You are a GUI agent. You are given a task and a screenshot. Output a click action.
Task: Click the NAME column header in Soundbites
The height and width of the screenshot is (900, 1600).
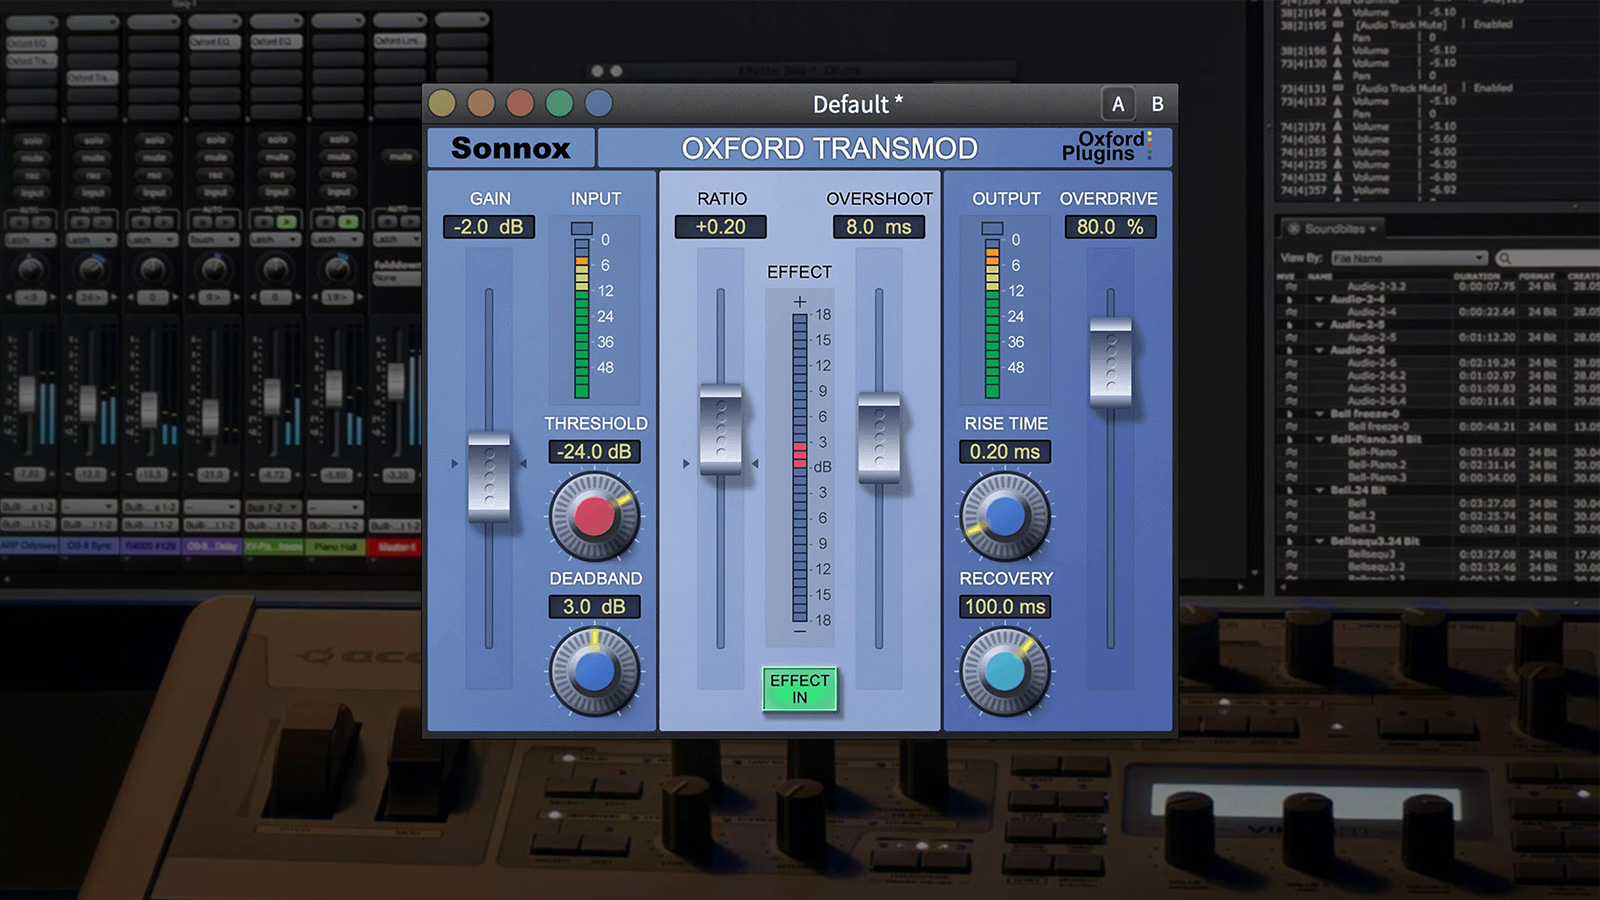click(1320, 276)
